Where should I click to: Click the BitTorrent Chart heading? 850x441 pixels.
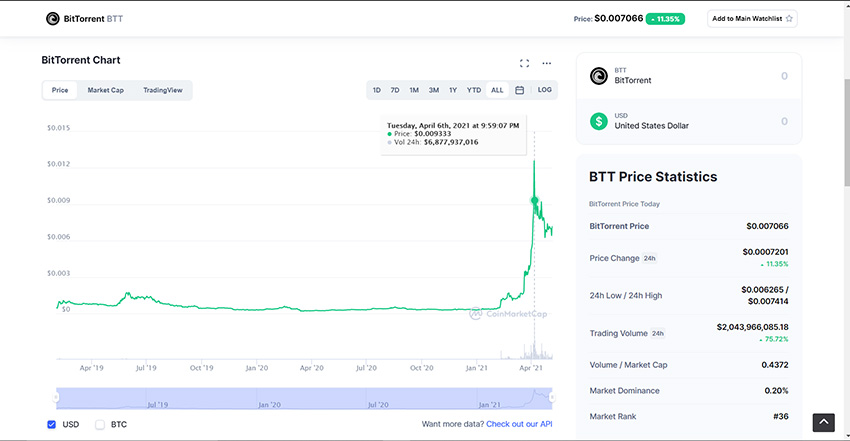point(81,60)
